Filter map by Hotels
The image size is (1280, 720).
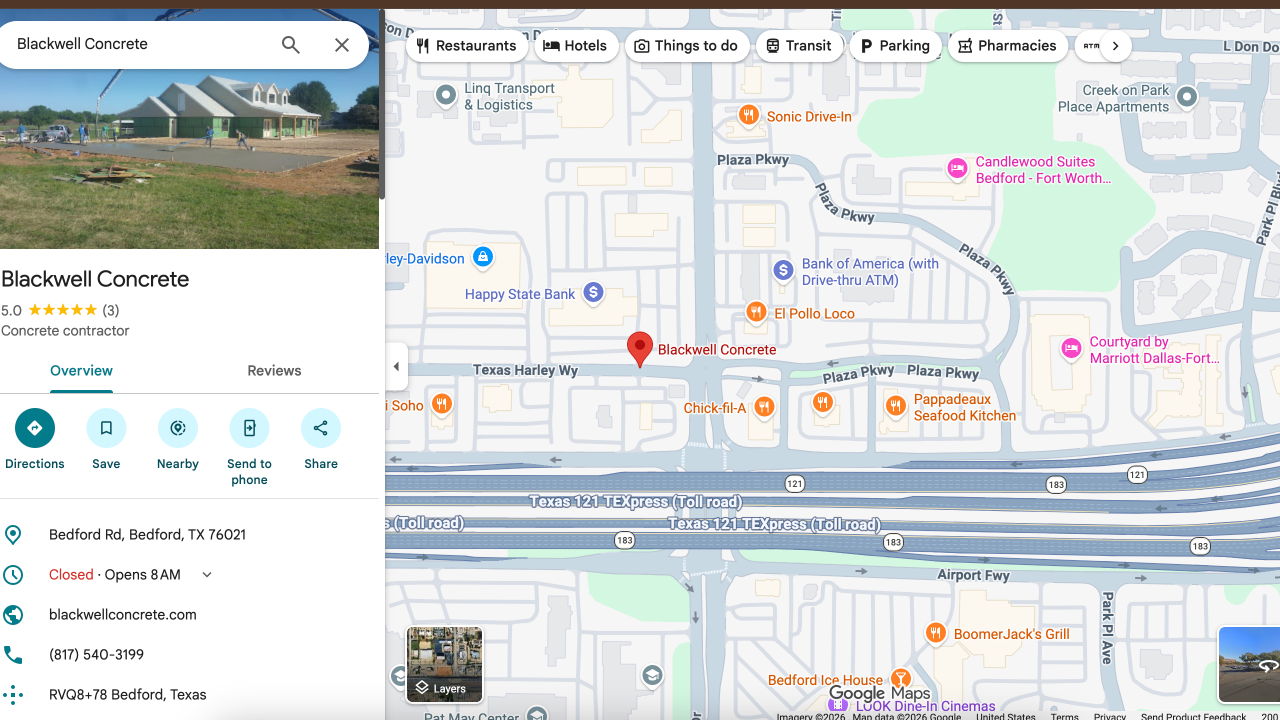[577, 46]
